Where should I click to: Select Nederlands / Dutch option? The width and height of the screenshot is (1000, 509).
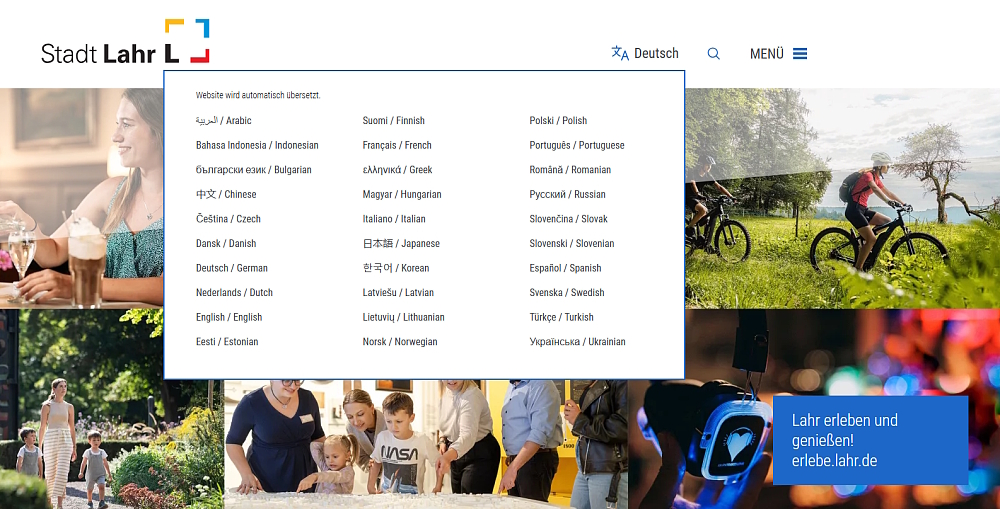pos(234,293)
